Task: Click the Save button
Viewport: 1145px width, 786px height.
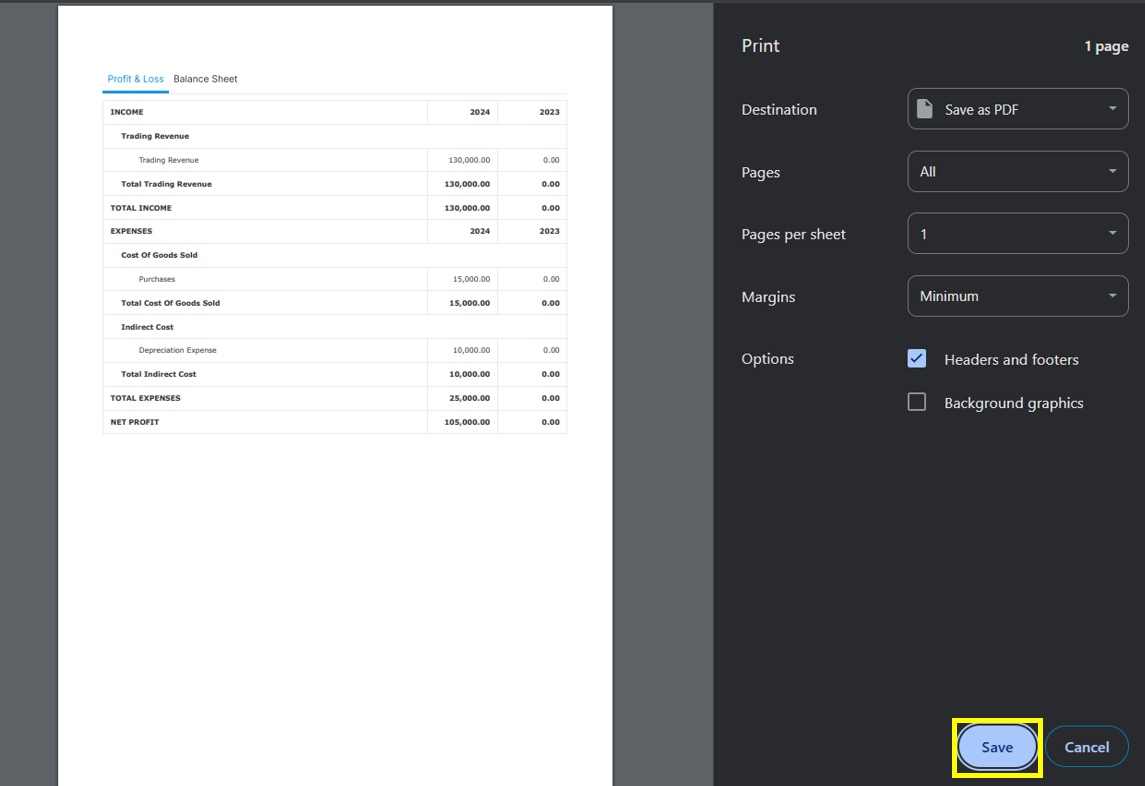Action: [x=997, y=747]
